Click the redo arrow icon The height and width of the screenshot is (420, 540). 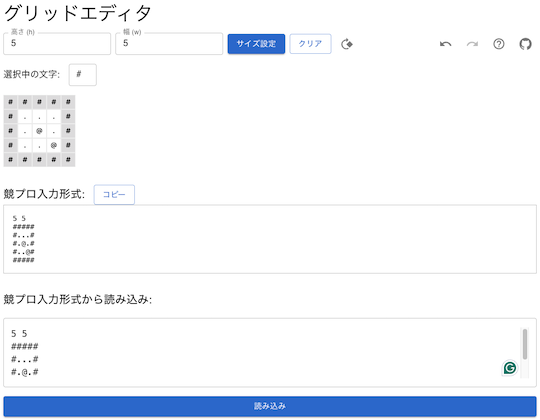coord(472,44)
